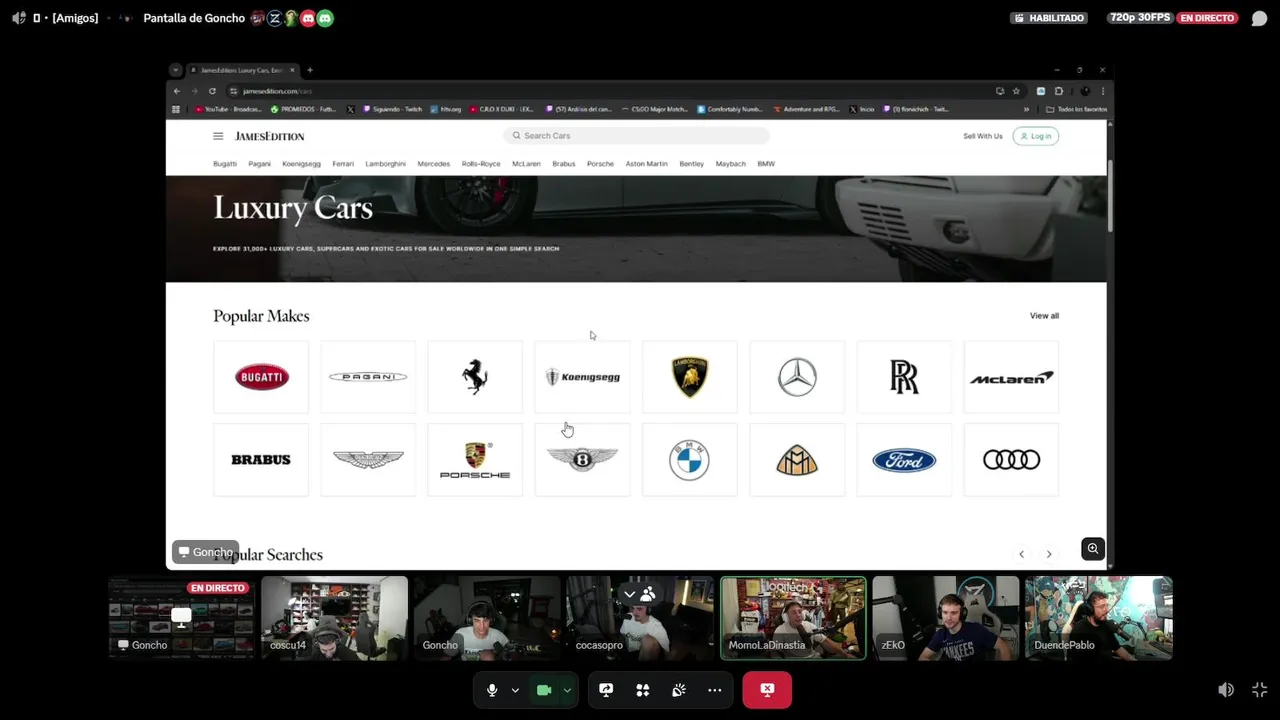Viewport: 1280px width, 720px height.
Task: Select MomoLaDinastia participant tile
Action: pyautogui.click(x=793, y=618)
